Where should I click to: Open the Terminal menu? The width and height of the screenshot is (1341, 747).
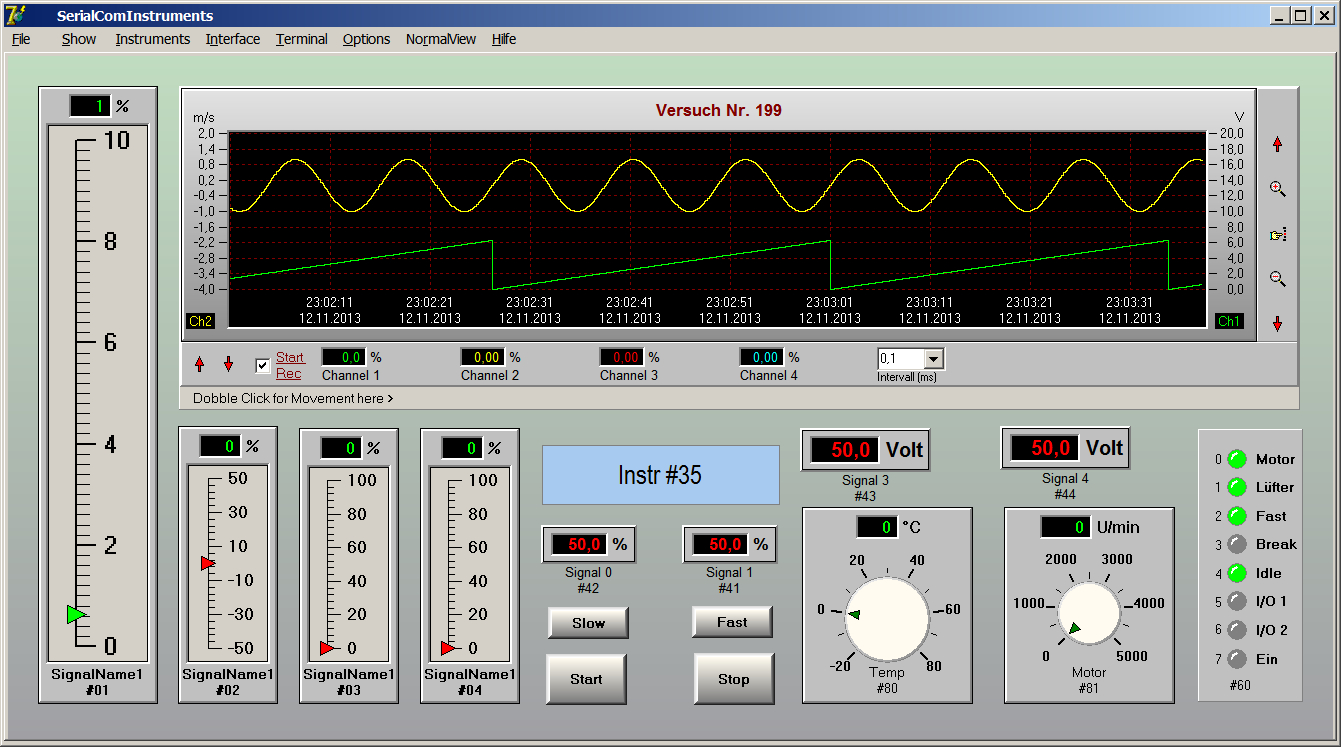[302, 39]
